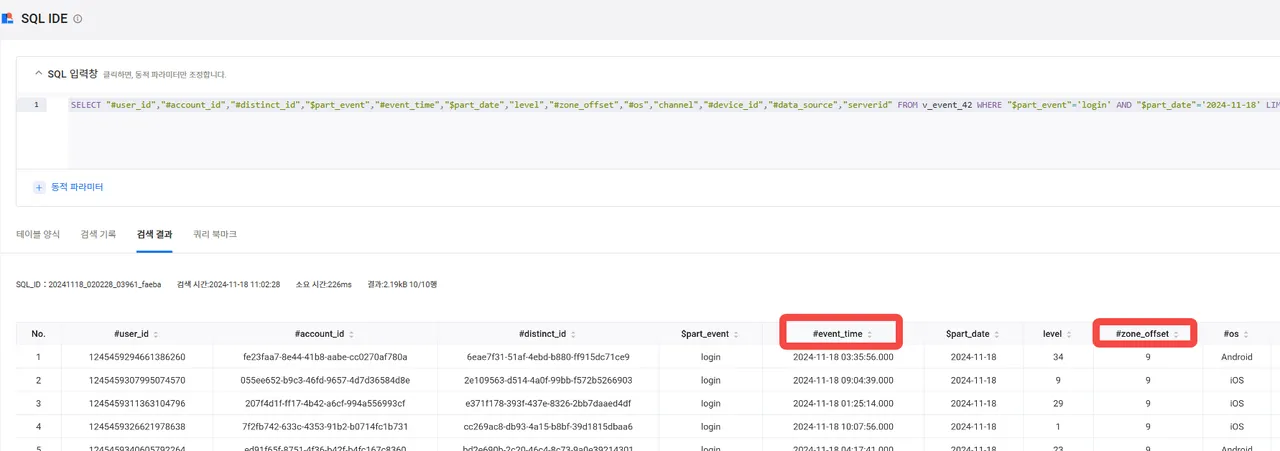Select distinct id 2e109563-d514-4a0f-99bb-f572b5266903
The image size is (1280, 451).
point(548,380)
